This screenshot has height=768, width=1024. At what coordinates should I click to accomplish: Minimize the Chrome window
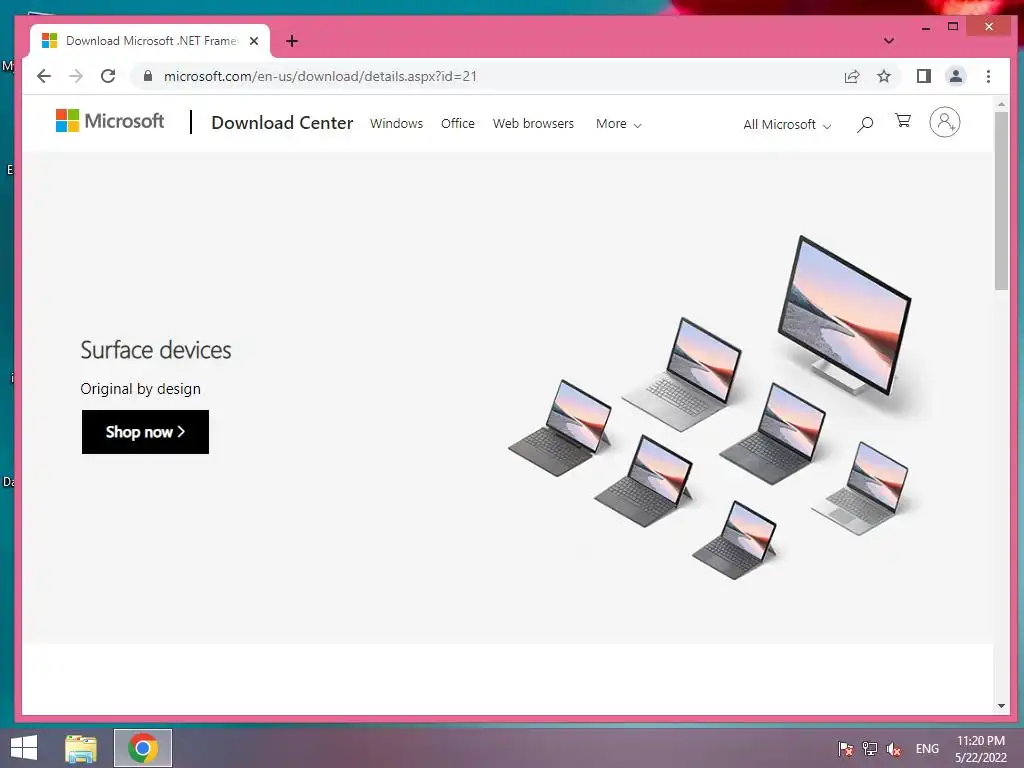pos(925,27)
